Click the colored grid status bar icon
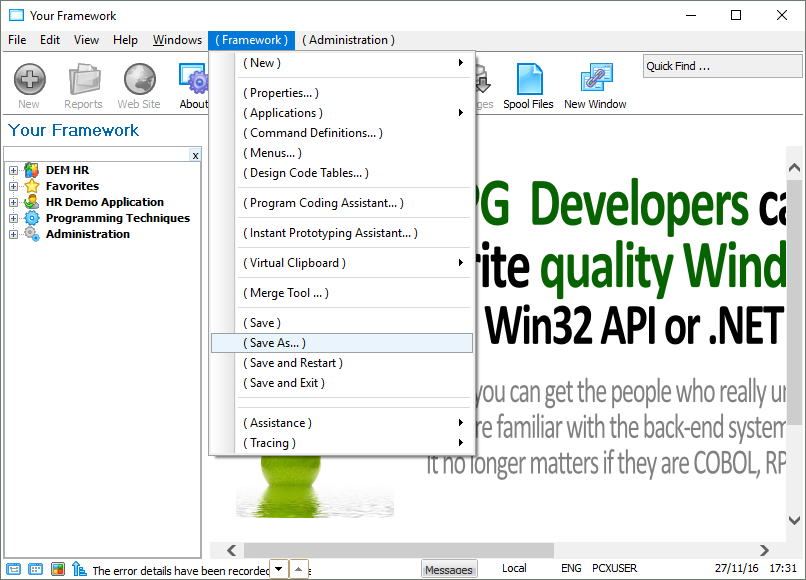Screen dimensions: 806x580 pyautogui.click(x=57, y=569)
